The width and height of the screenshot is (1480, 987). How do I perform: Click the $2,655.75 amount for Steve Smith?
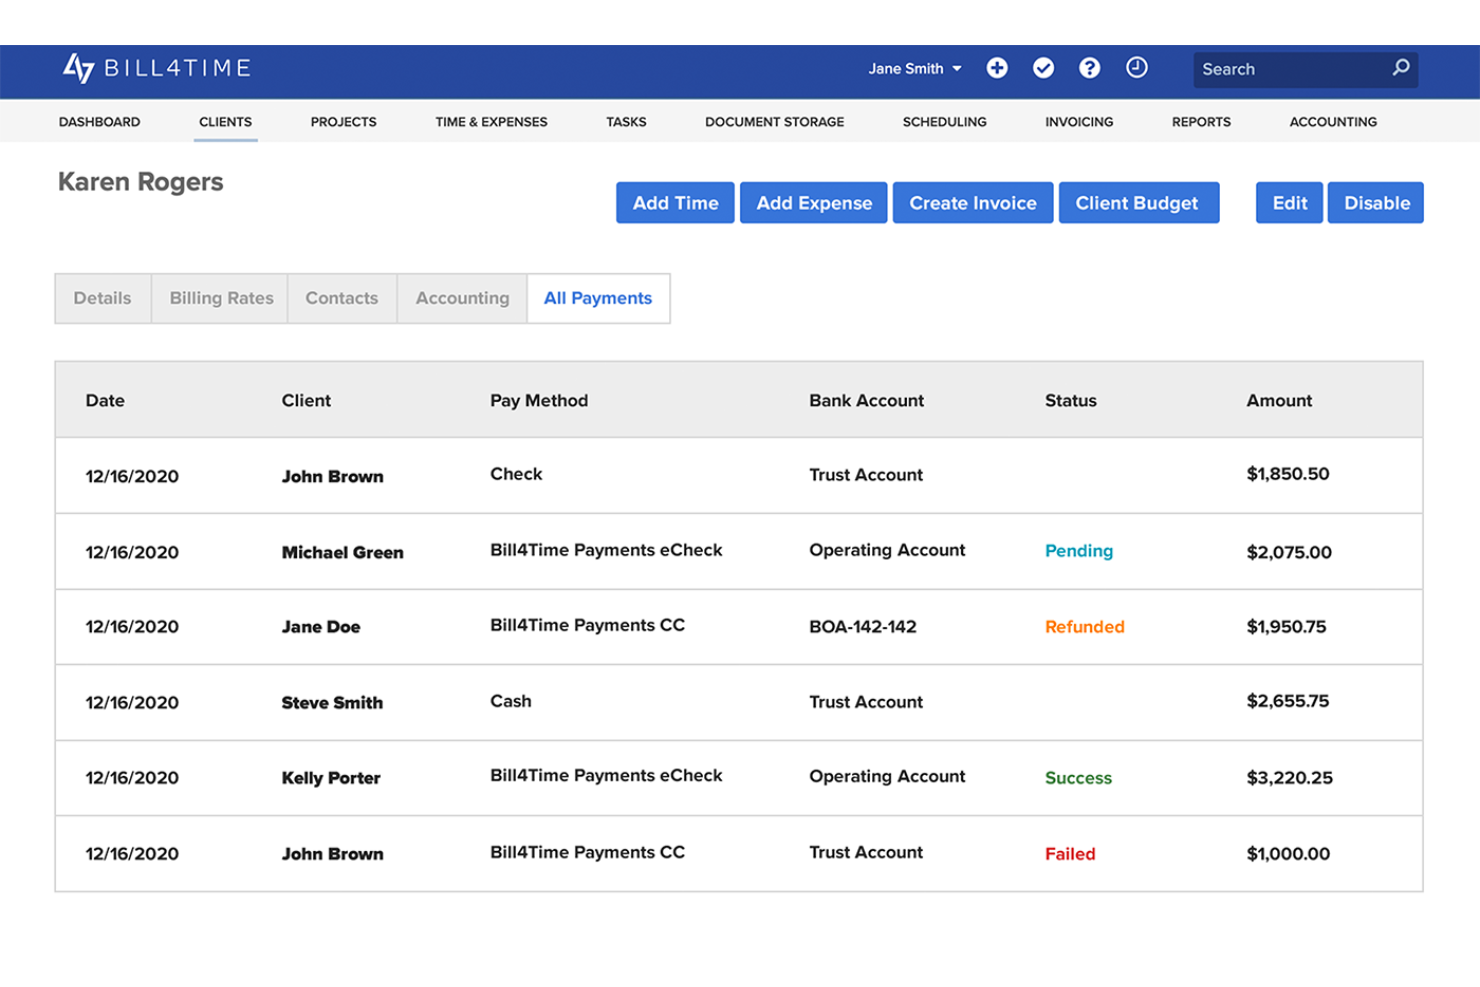pyautogui.click(x=1288, y=701)
